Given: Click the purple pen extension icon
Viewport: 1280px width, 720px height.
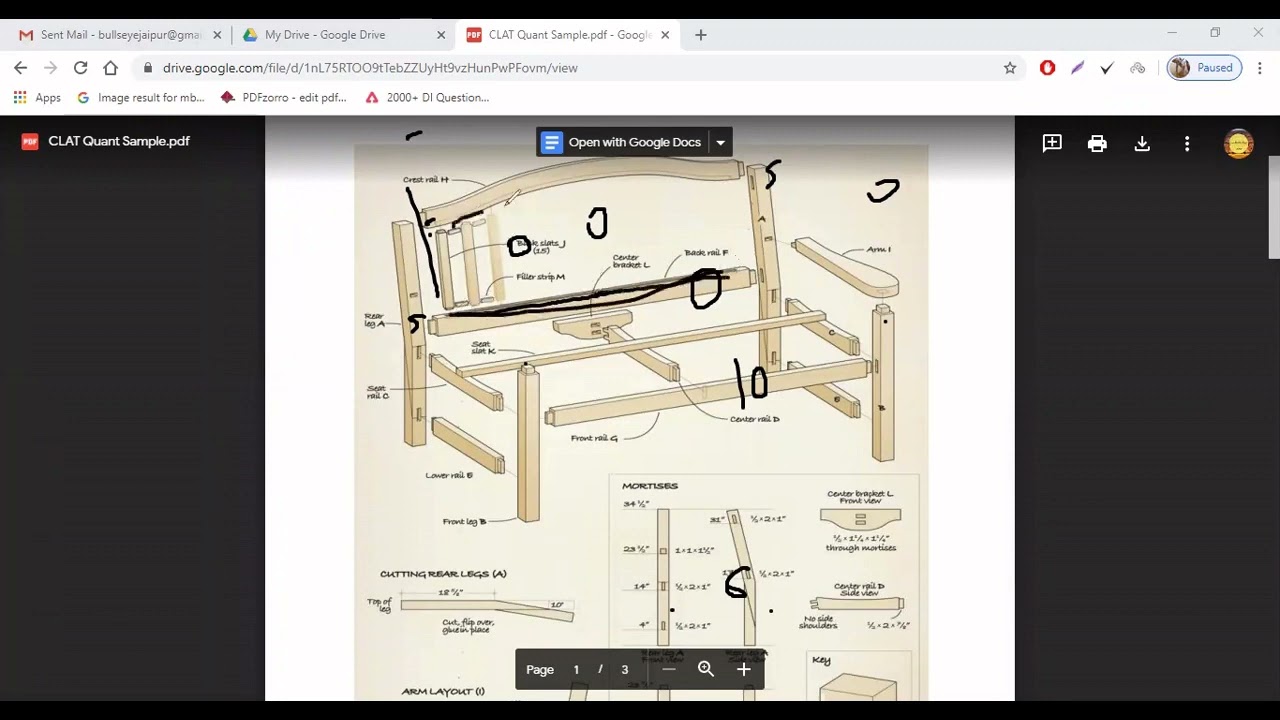Looking at the screenshot, I should pos(1077,68).
